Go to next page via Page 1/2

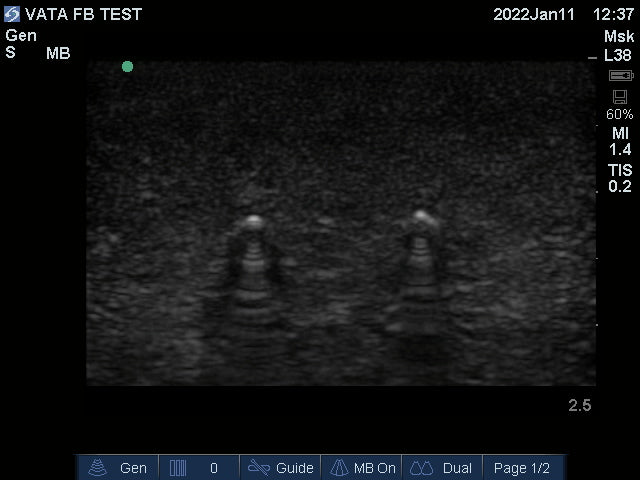tap(522, 467)
